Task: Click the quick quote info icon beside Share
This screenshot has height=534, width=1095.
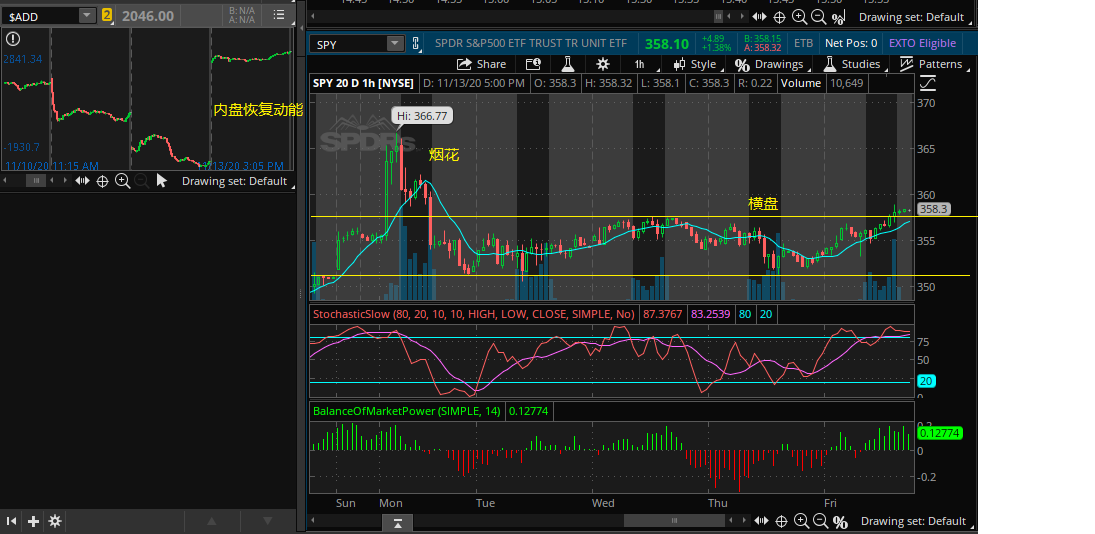Action: point(533,64)
